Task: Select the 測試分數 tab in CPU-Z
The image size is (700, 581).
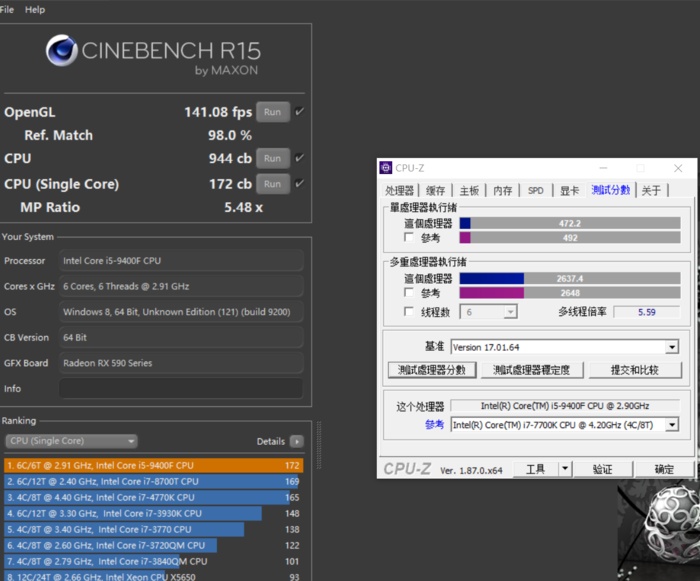Action: pyautogui.click(x=611, y=190)
